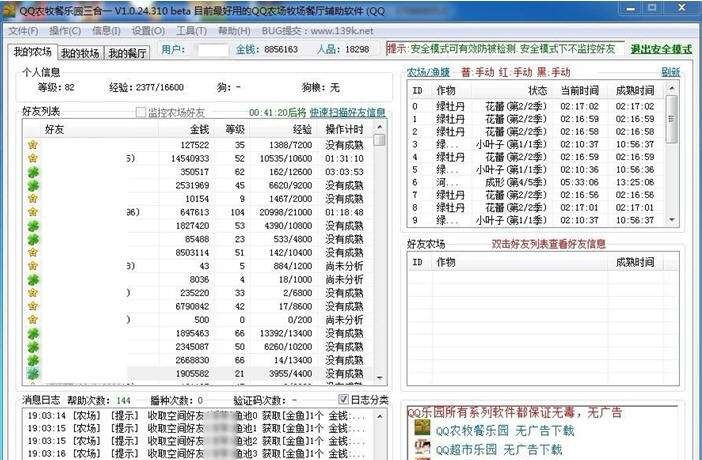Click crown icon of friend with 6790842 money
Viewport: 702px width, 460px height.
(33, 306)
